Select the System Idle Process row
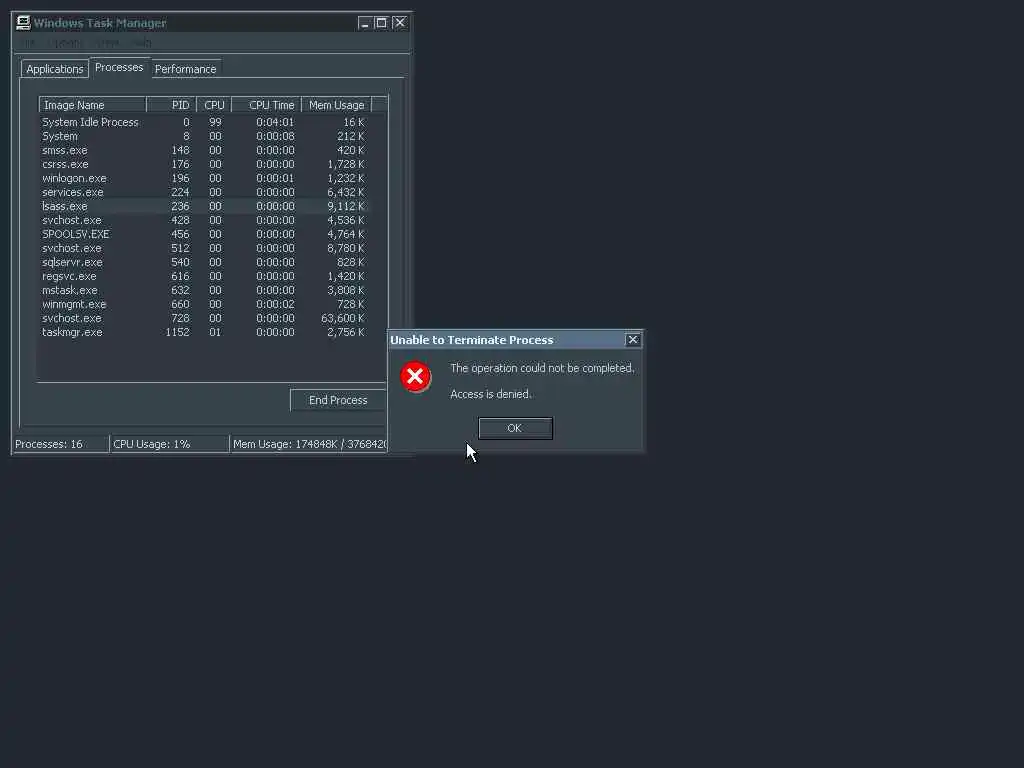The height and width of the screenshot is (768, 1024). pos(204,122)
